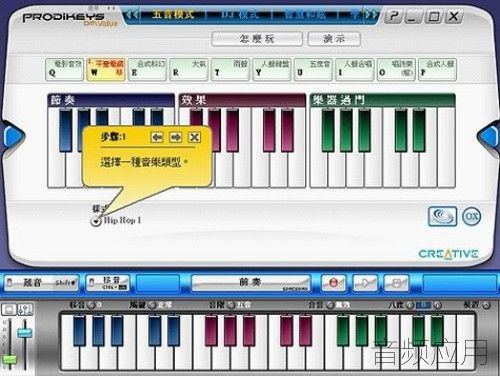Go to next tutorial step arrow
The width and height of the screenshot is (500, 376).
pyautogui.click(x=176, y=137)
